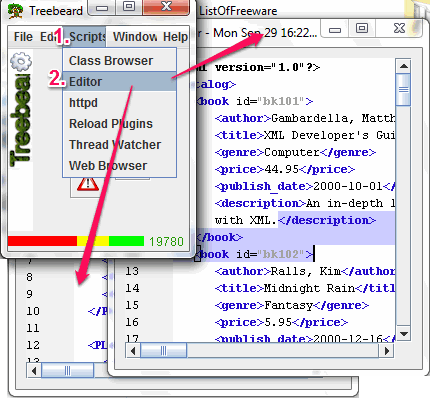The width and height of the screenshot is (430, 398).
Task: Click the title Midnight Rain line
Action: point(305,288)
